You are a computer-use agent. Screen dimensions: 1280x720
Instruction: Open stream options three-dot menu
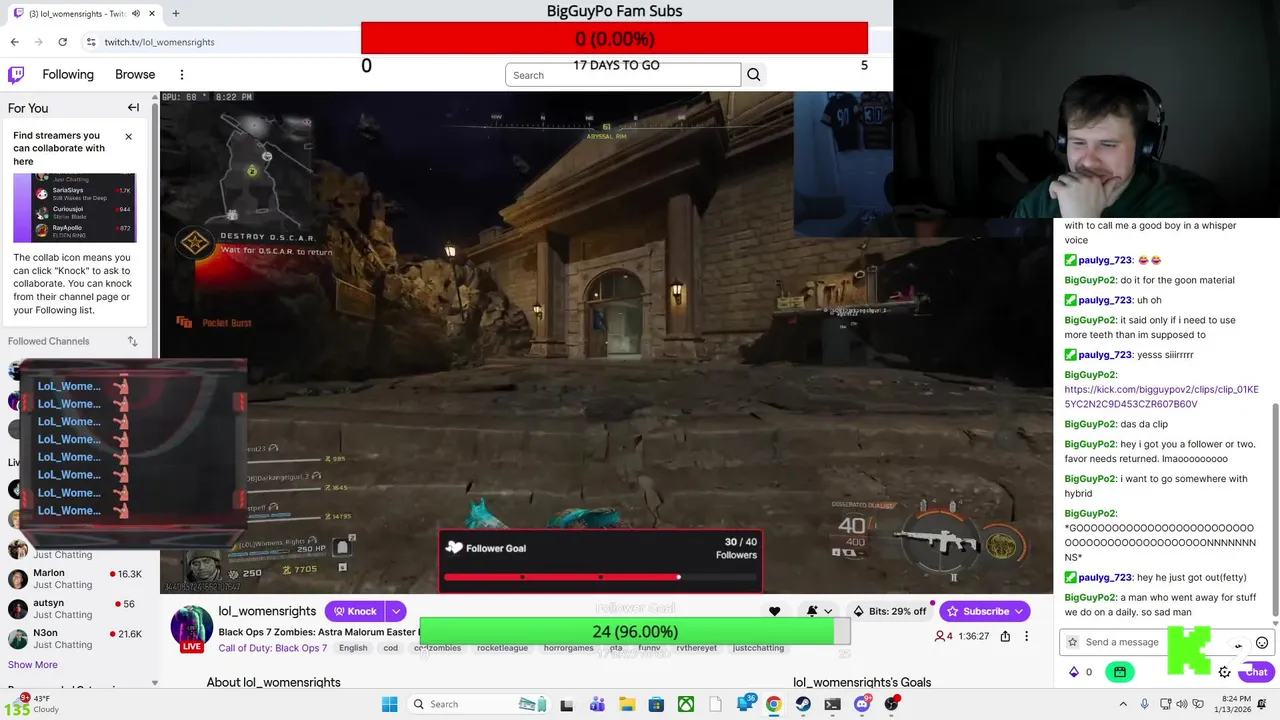click(1026, 636)
